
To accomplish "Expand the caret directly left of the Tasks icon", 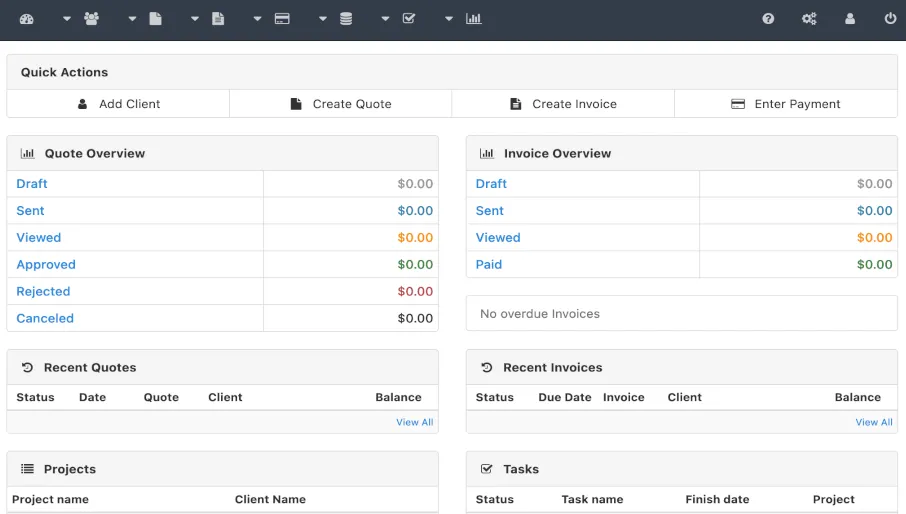I will tap(385, 19).
